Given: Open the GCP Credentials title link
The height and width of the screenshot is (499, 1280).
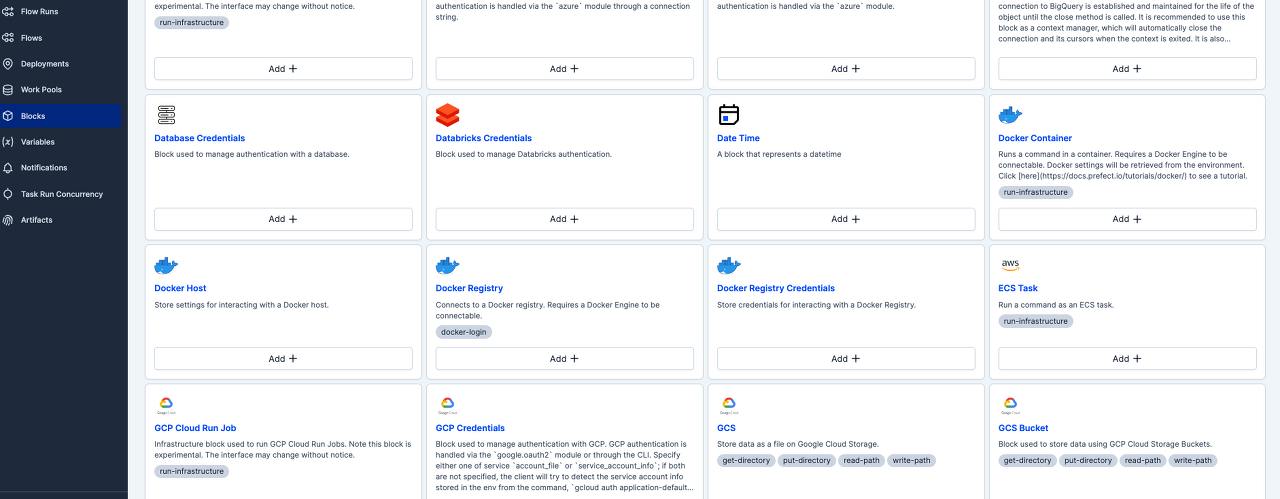Looking at the screenshot, I should 472,428.
